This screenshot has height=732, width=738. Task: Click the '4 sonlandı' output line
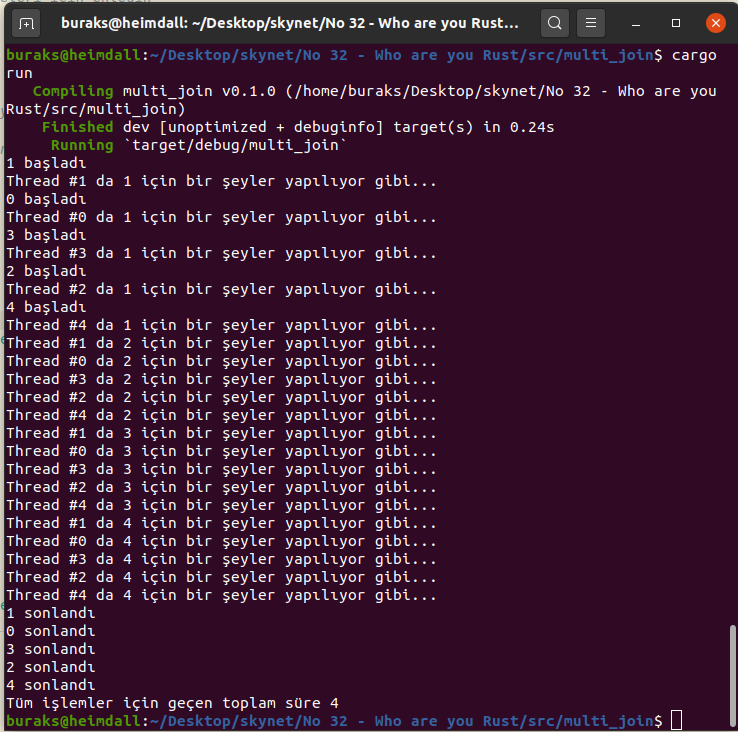tap(50, 685)
